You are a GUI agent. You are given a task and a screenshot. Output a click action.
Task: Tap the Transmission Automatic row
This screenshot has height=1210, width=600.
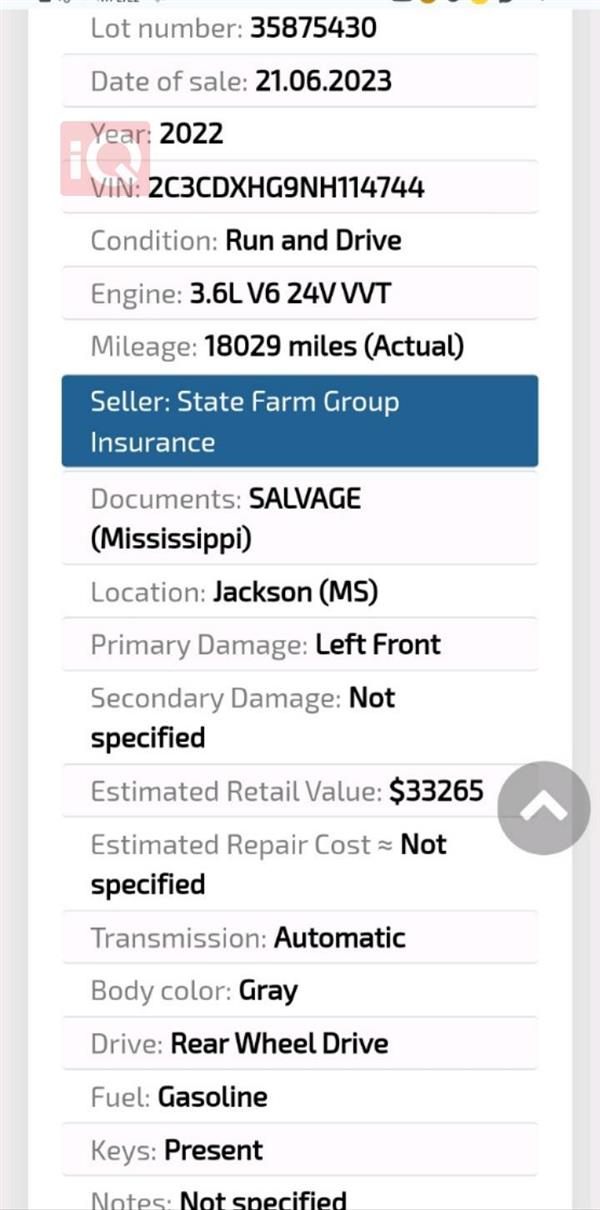[300, 938]
